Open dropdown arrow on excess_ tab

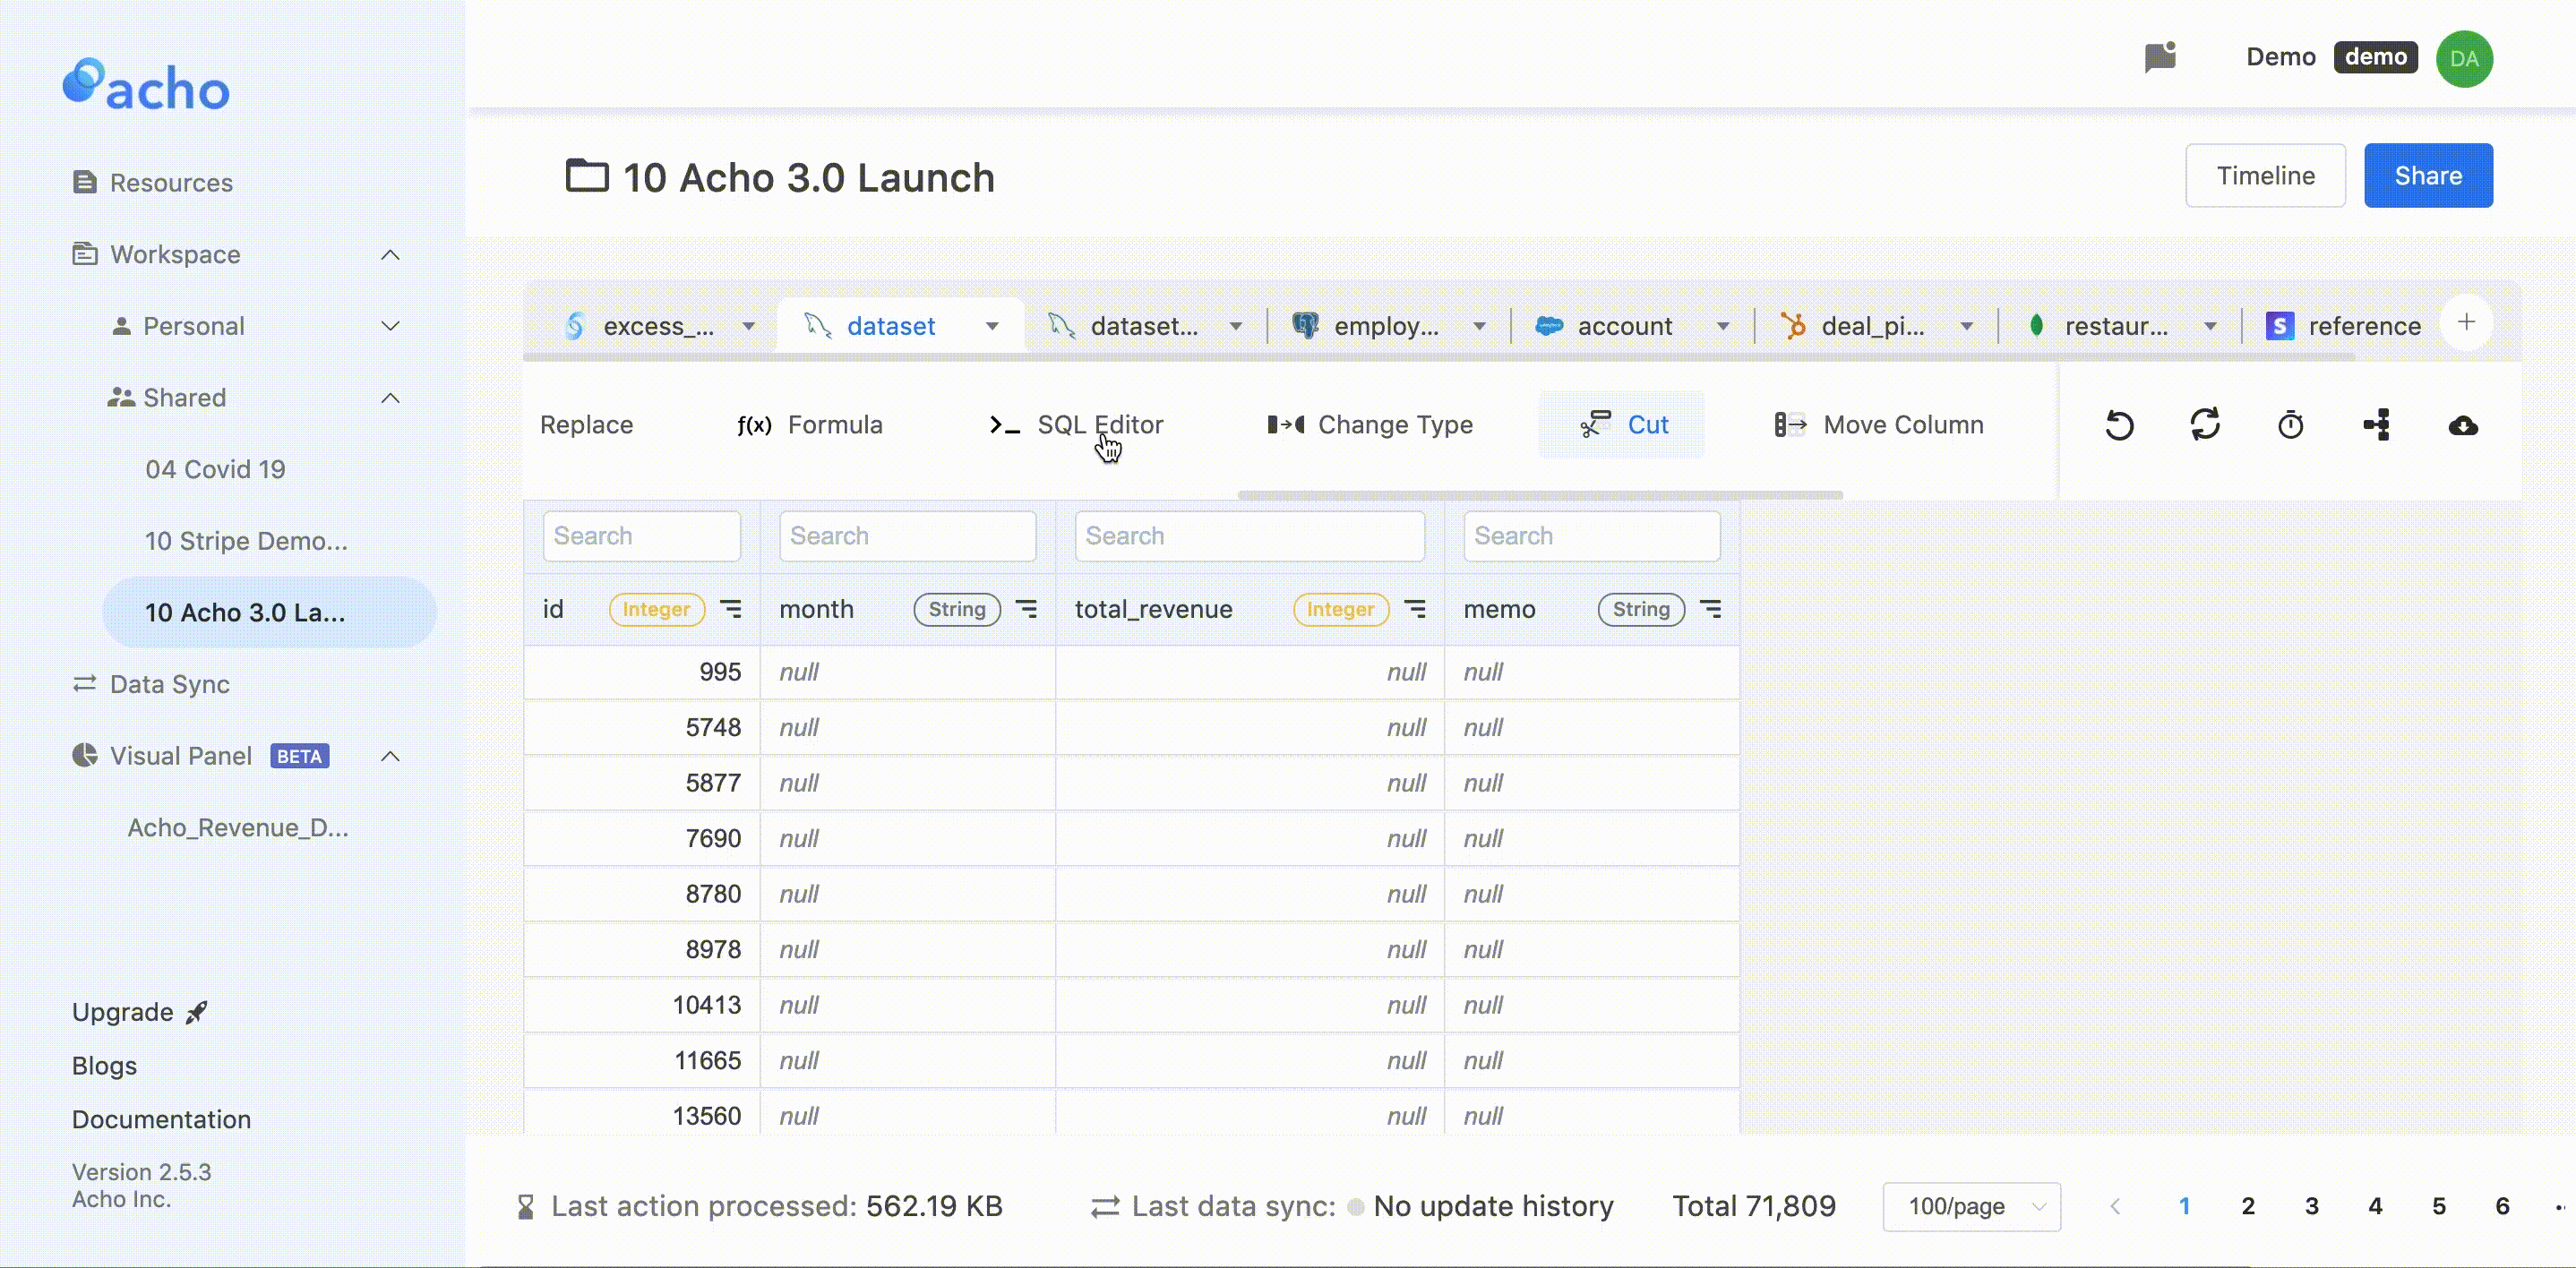coord(748,326)
